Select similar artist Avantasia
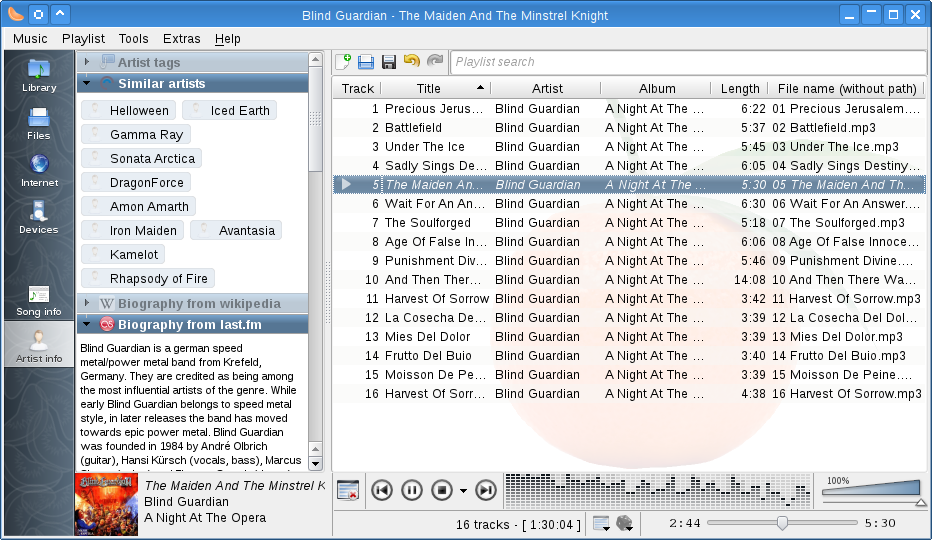Screen dimensions: 932x540 coord(236,231)
